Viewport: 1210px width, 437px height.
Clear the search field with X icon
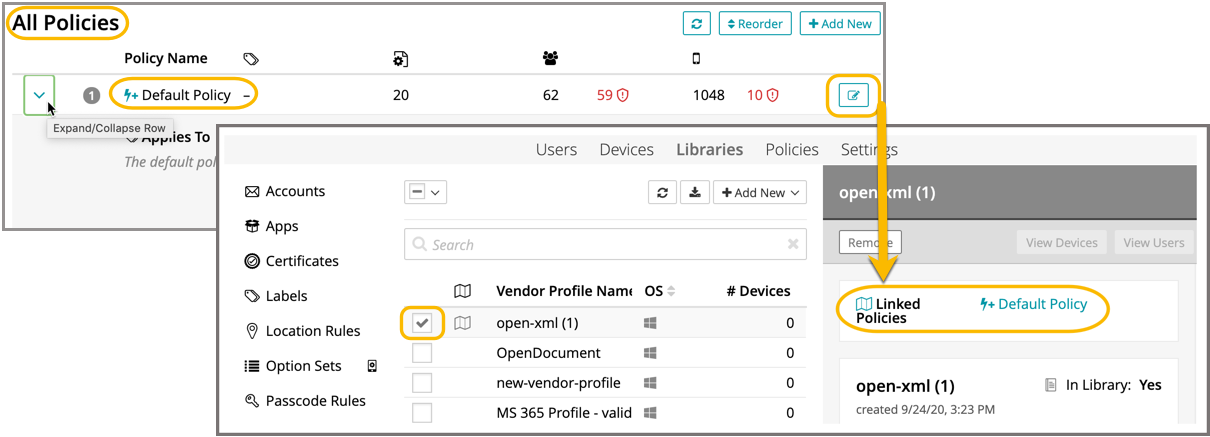coord(793,244)
